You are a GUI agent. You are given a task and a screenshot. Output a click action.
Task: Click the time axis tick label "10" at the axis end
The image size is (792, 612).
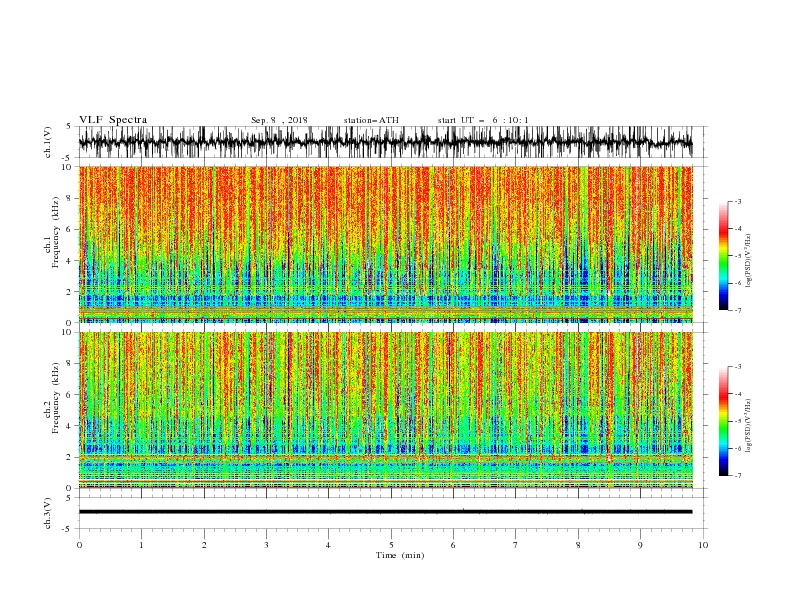point(703,545)
